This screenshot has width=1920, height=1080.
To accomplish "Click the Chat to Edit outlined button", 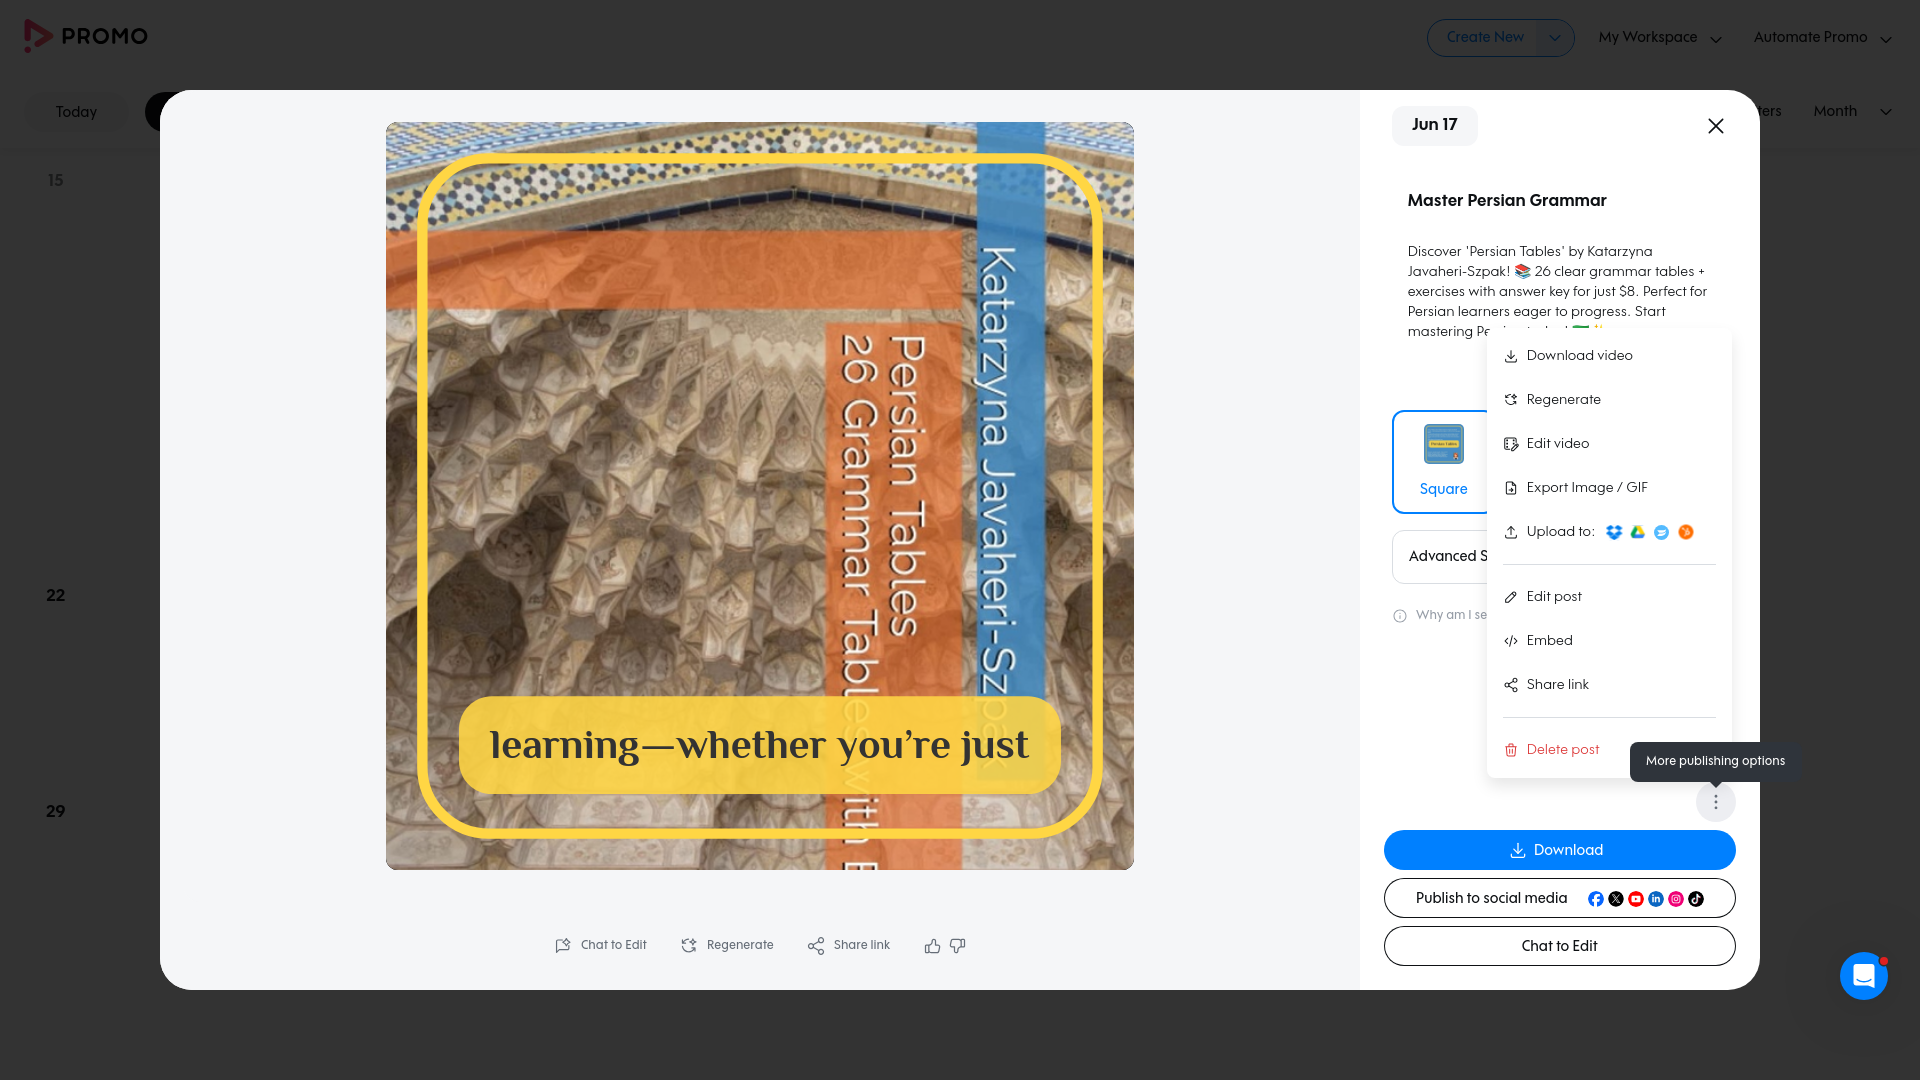I will click(x=1560, y=946).
